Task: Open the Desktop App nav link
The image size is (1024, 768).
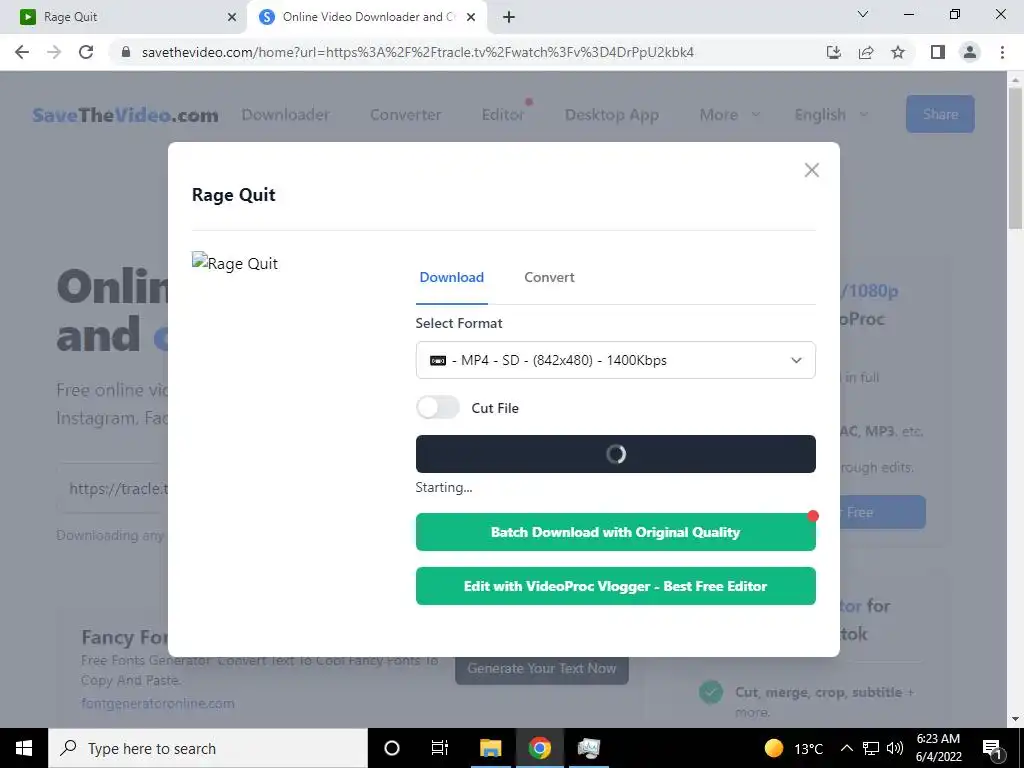Action: (612, 115)
